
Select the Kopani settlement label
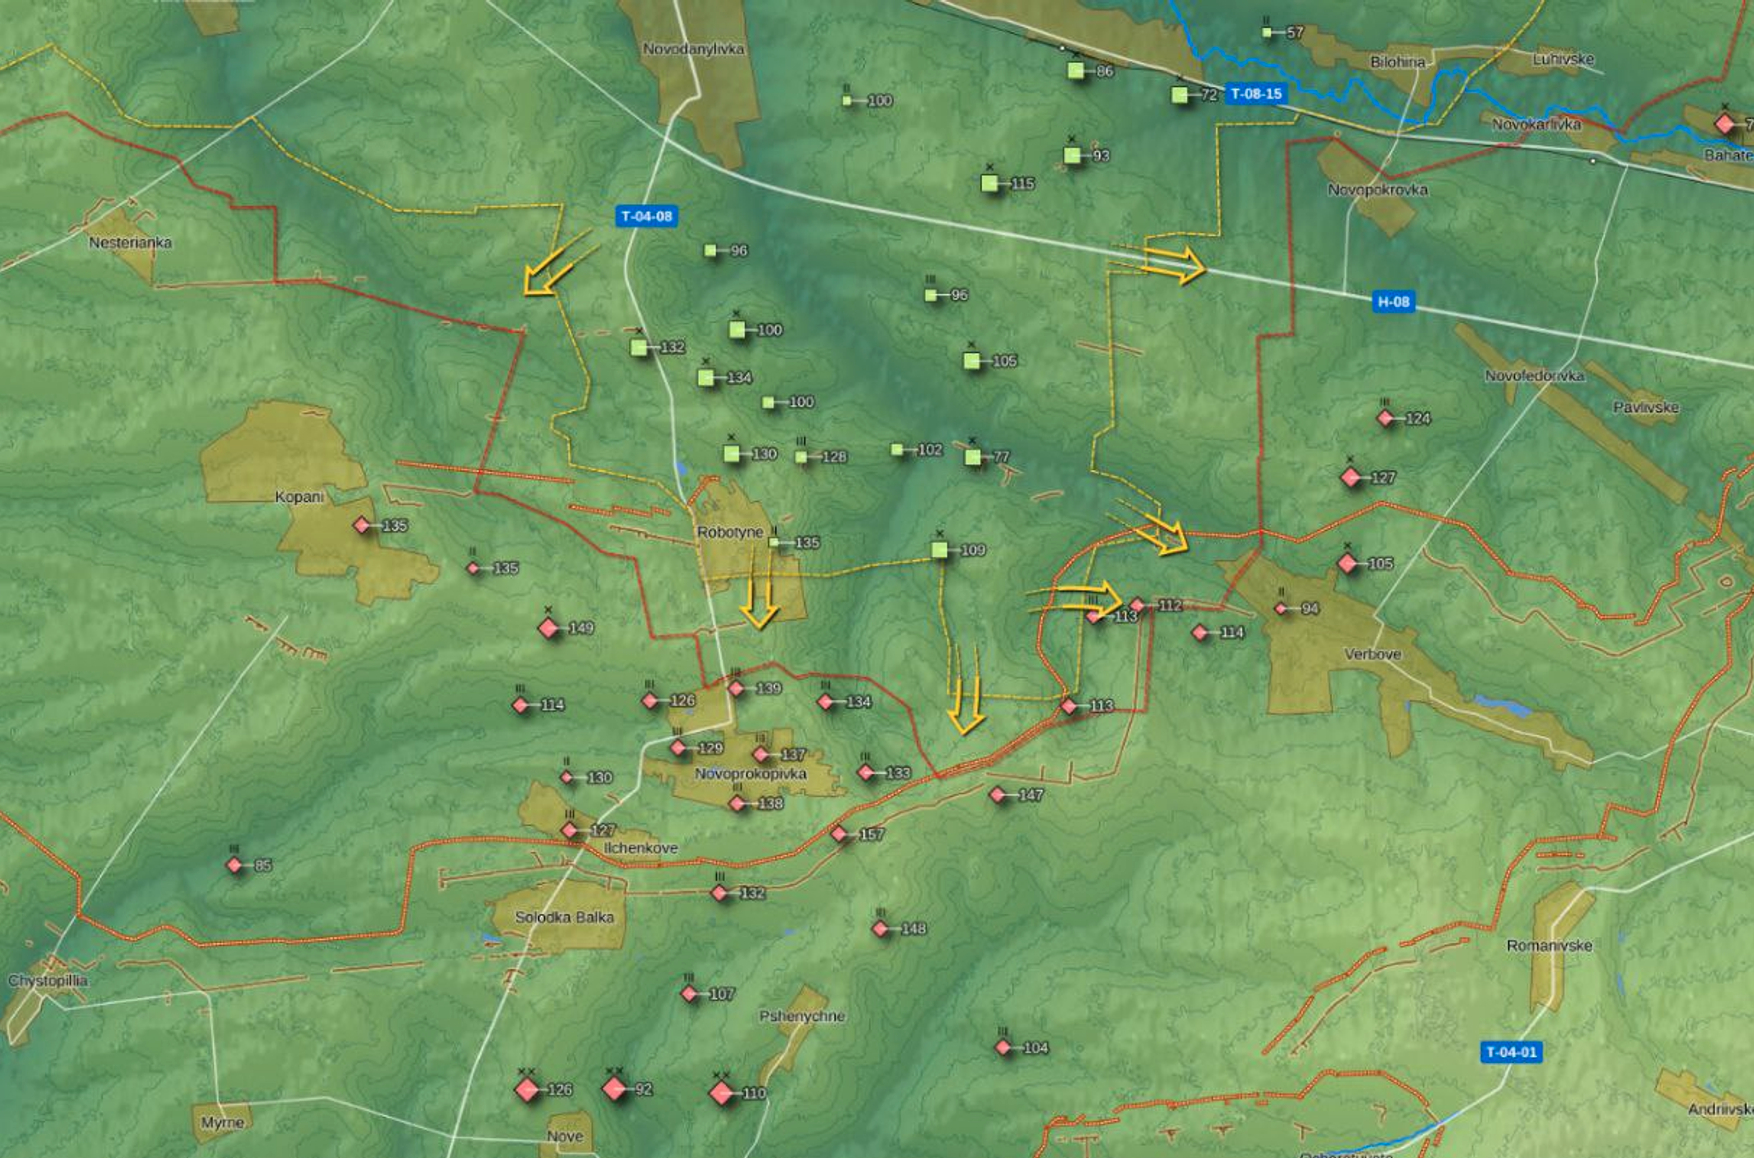click(299, 496)
